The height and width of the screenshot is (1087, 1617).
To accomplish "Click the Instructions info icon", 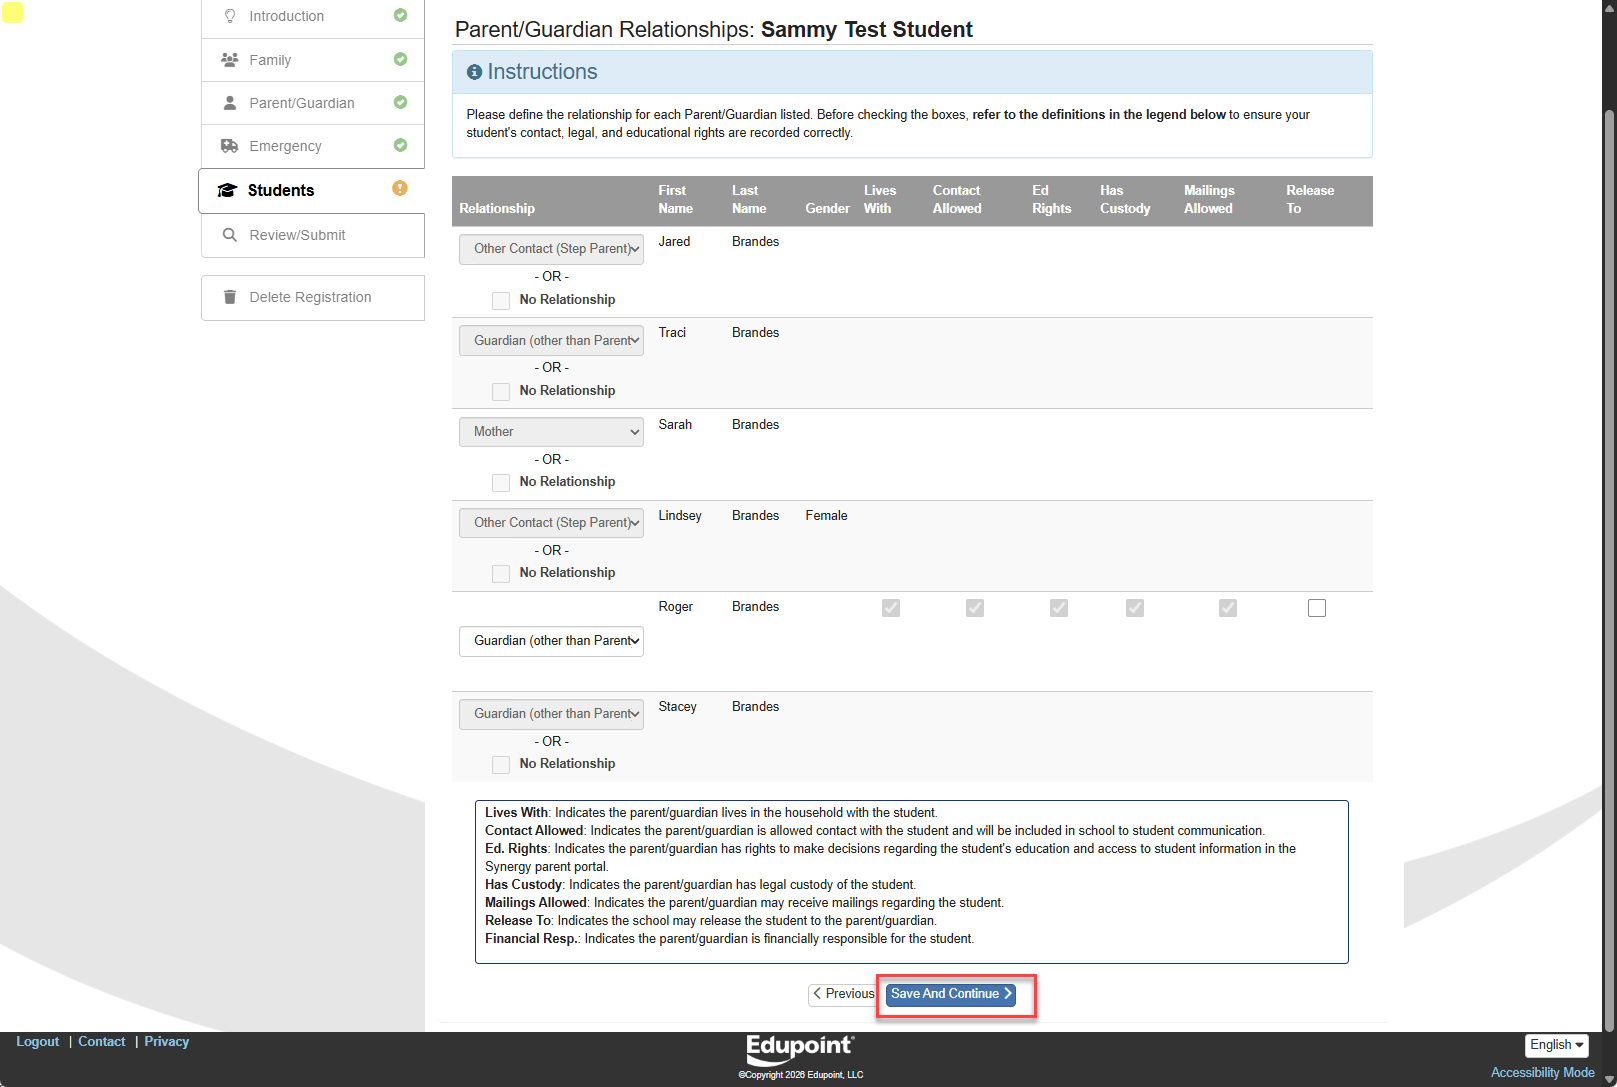I will [x=475, y=72].
